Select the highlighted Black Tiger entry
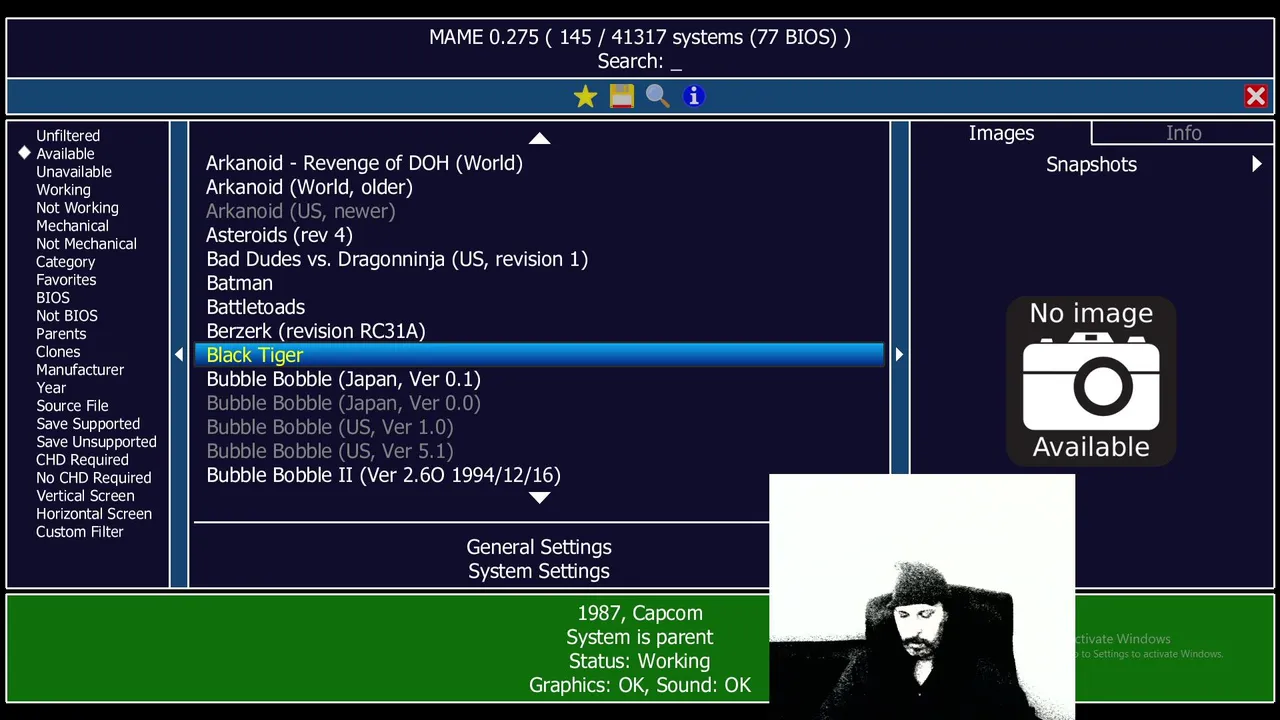Screen dimensions: 1280x720 click(539, 355)
